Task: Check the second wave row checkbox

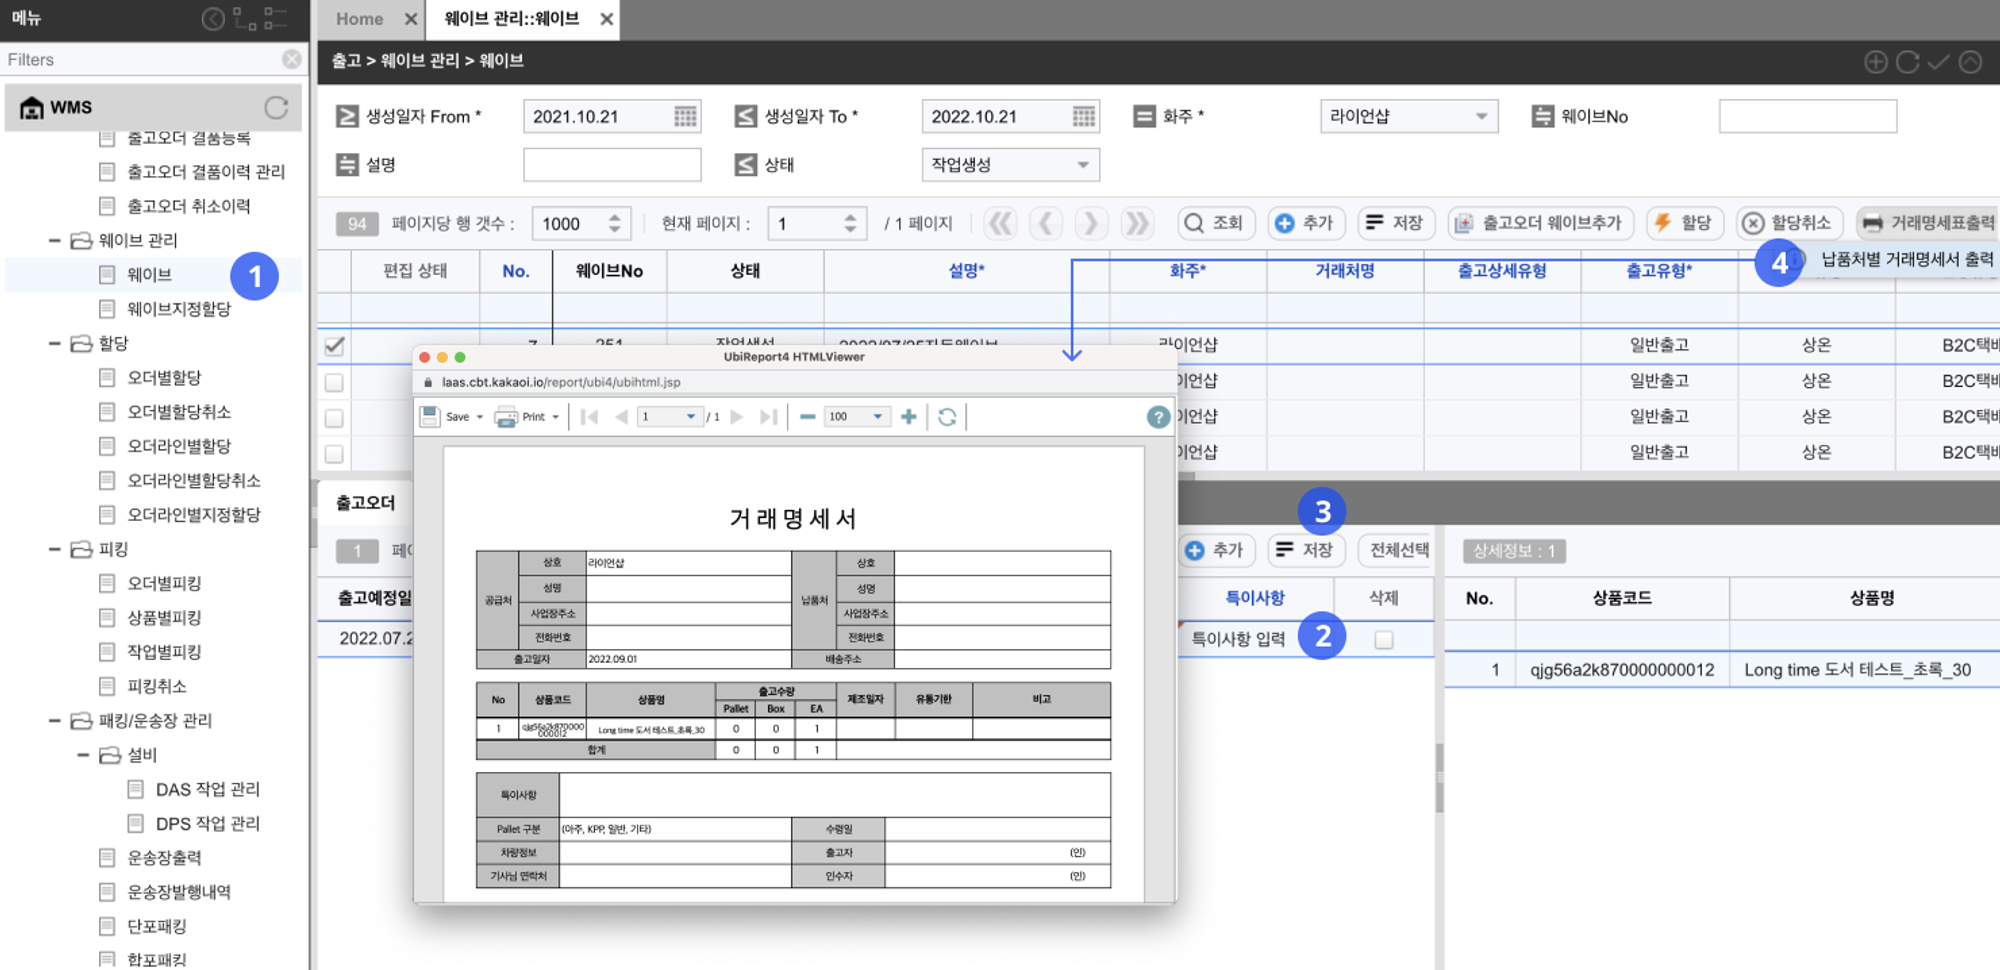Action: (335, 382)
